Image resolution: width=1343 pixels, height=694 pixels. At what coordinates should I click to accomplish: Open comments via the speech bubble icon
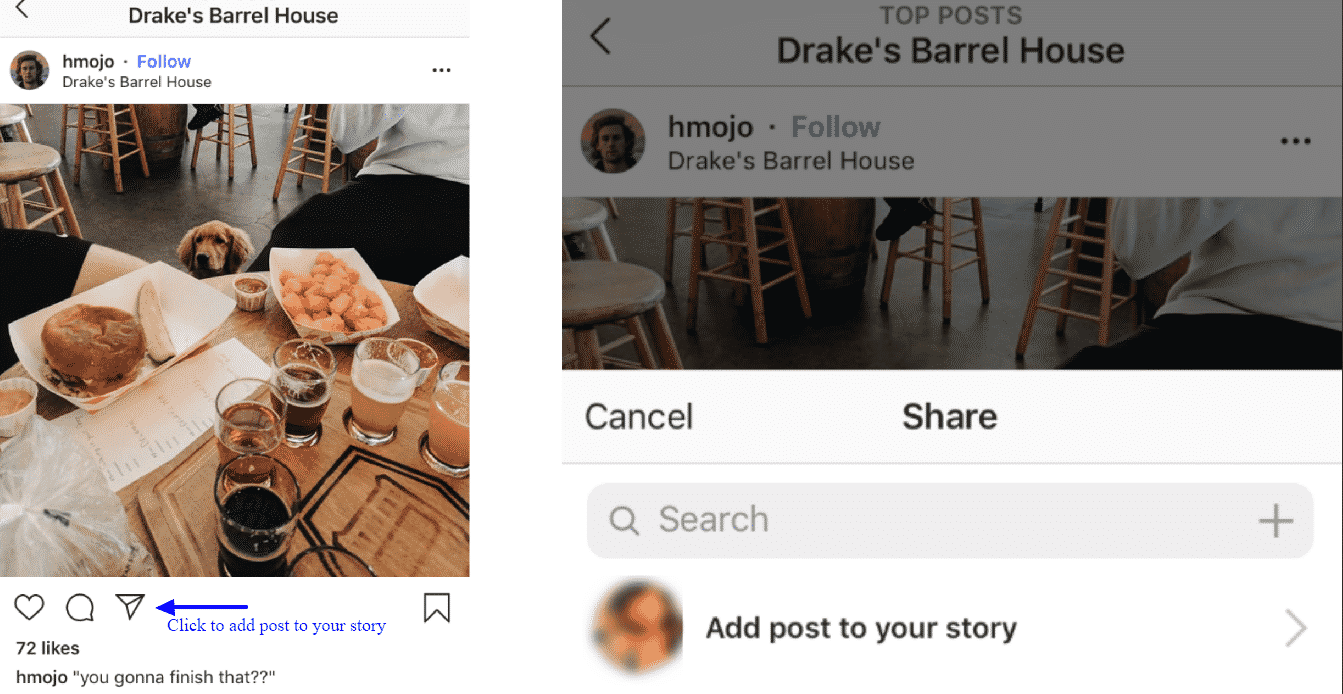(x=80, y=607)
